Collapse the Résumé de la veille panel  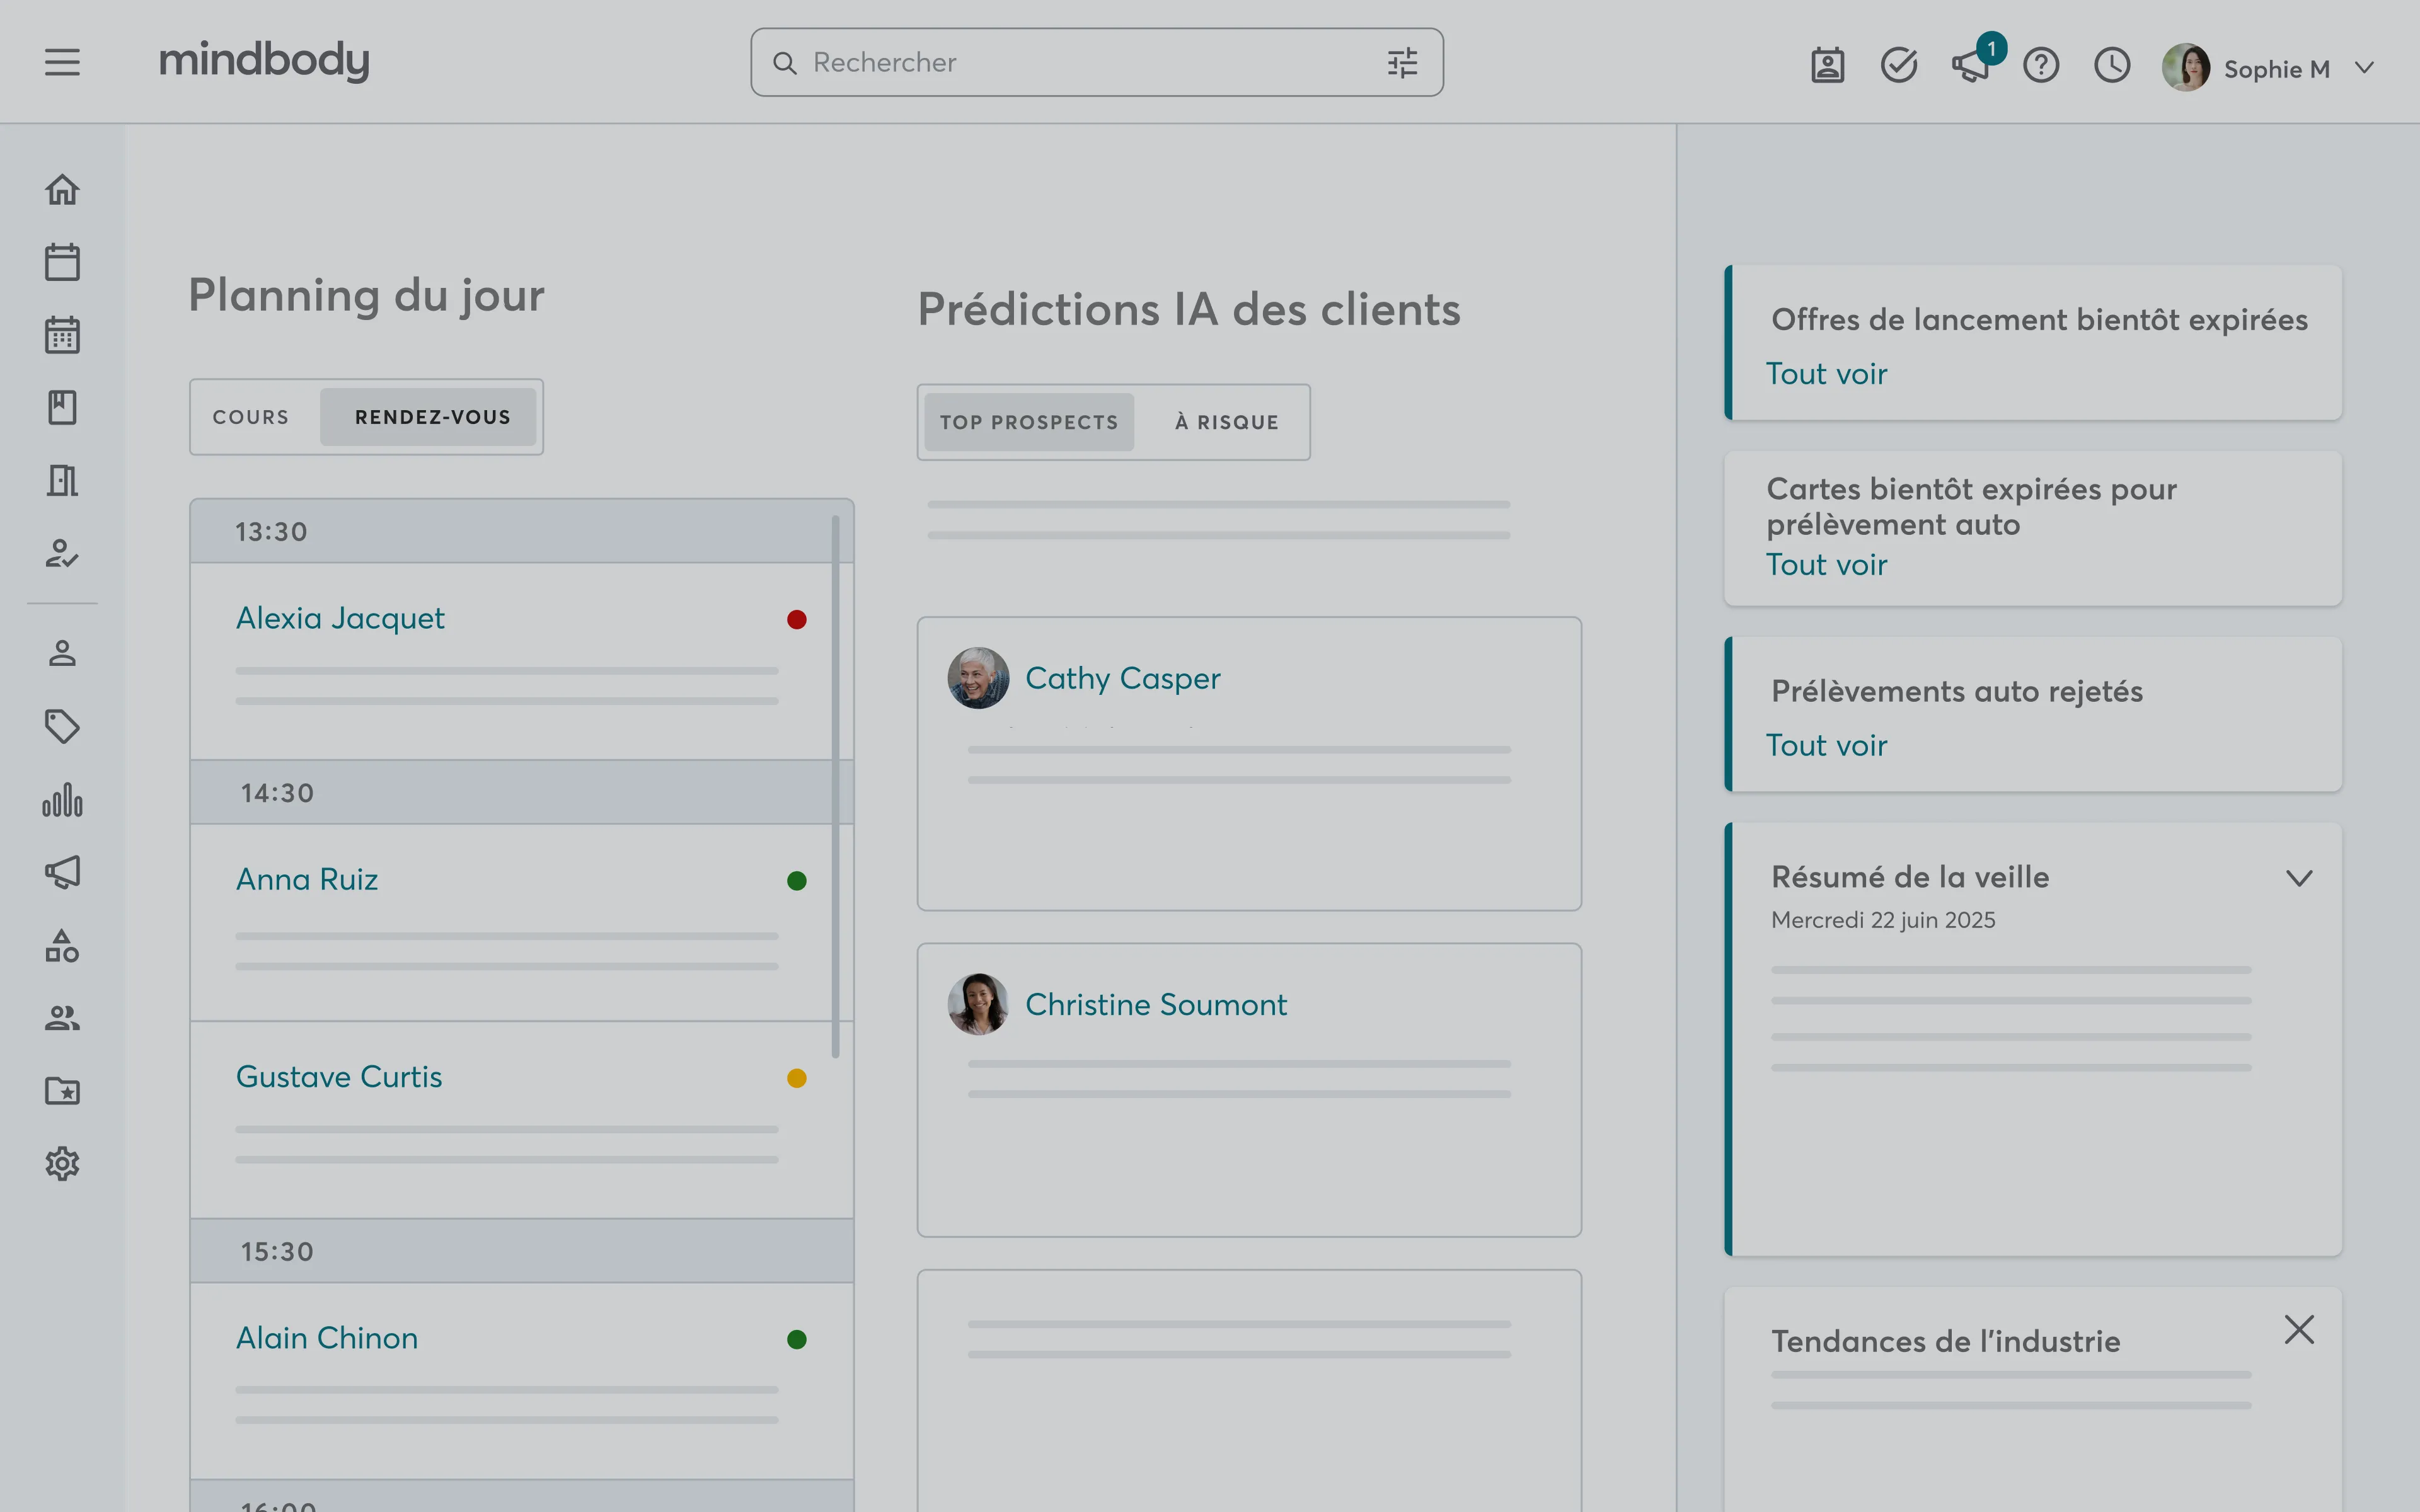pos(2299,878)
